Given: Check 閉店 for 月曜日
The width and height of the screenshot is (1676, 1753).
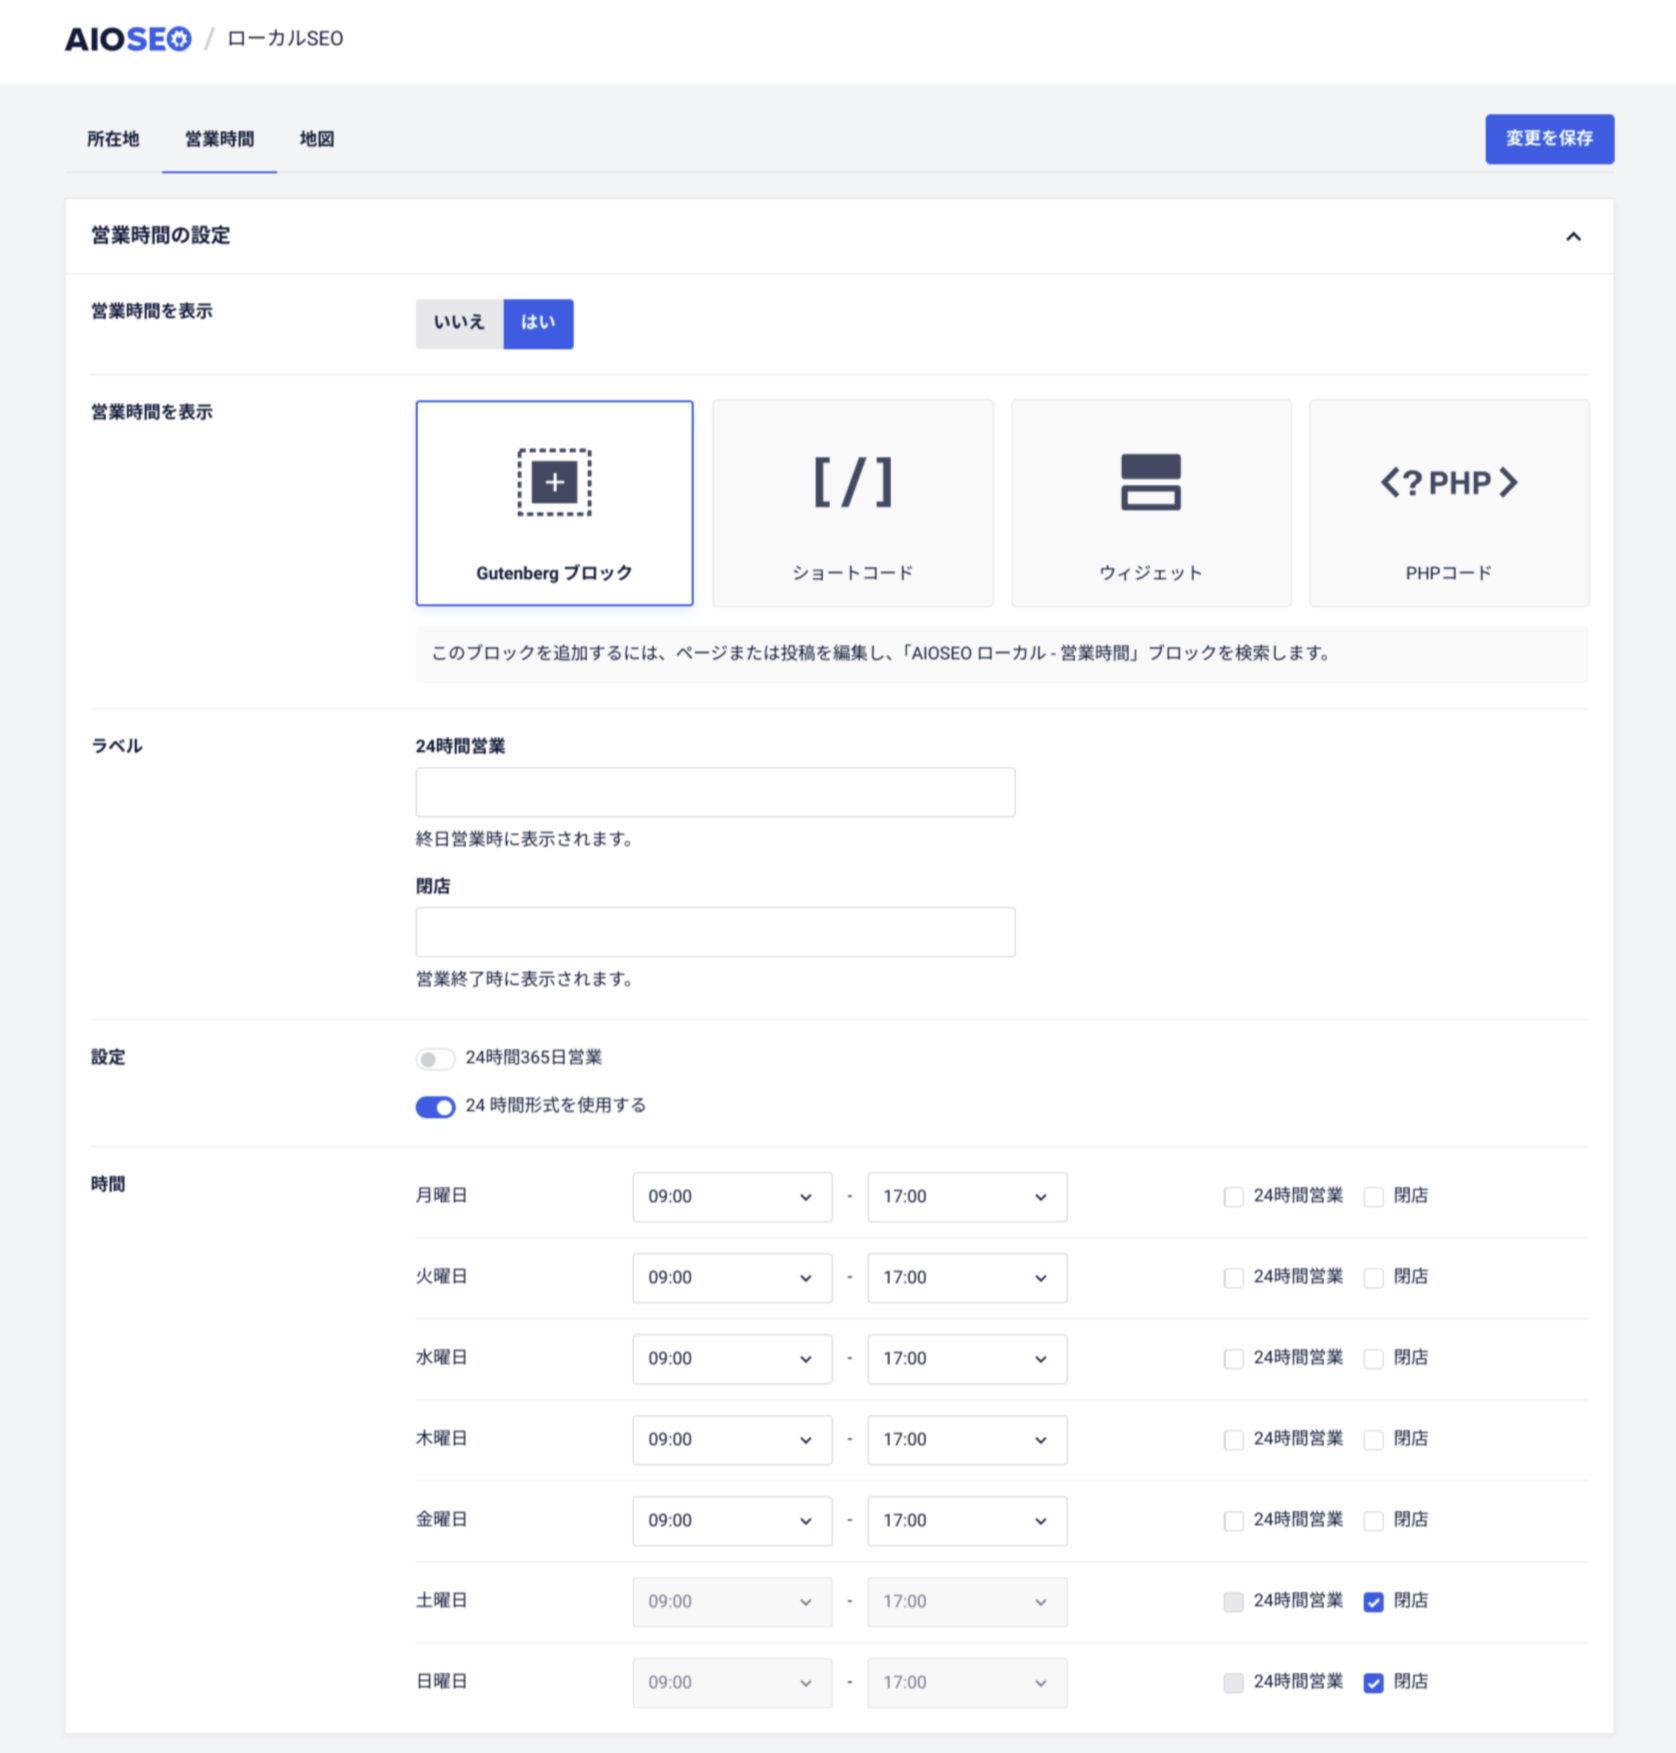Looking at the screenshot, I should tap(1374, 1197).
